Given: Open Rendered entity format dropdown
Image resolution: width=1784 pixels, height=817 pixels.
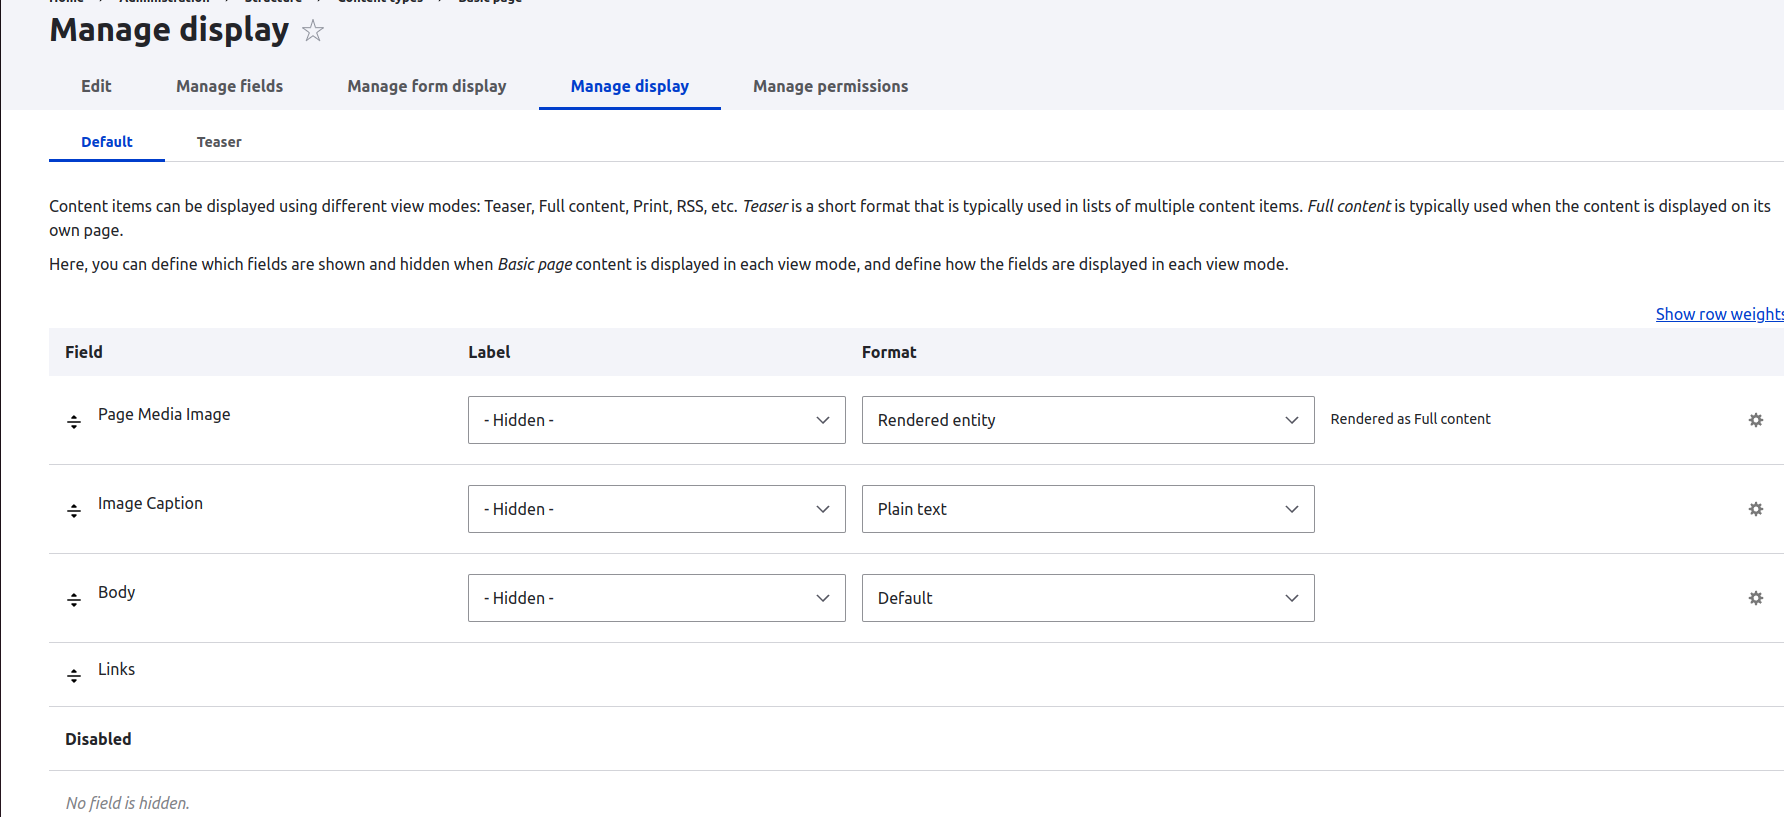Looking at the screenshot, I should click(x=1088, y=420).
